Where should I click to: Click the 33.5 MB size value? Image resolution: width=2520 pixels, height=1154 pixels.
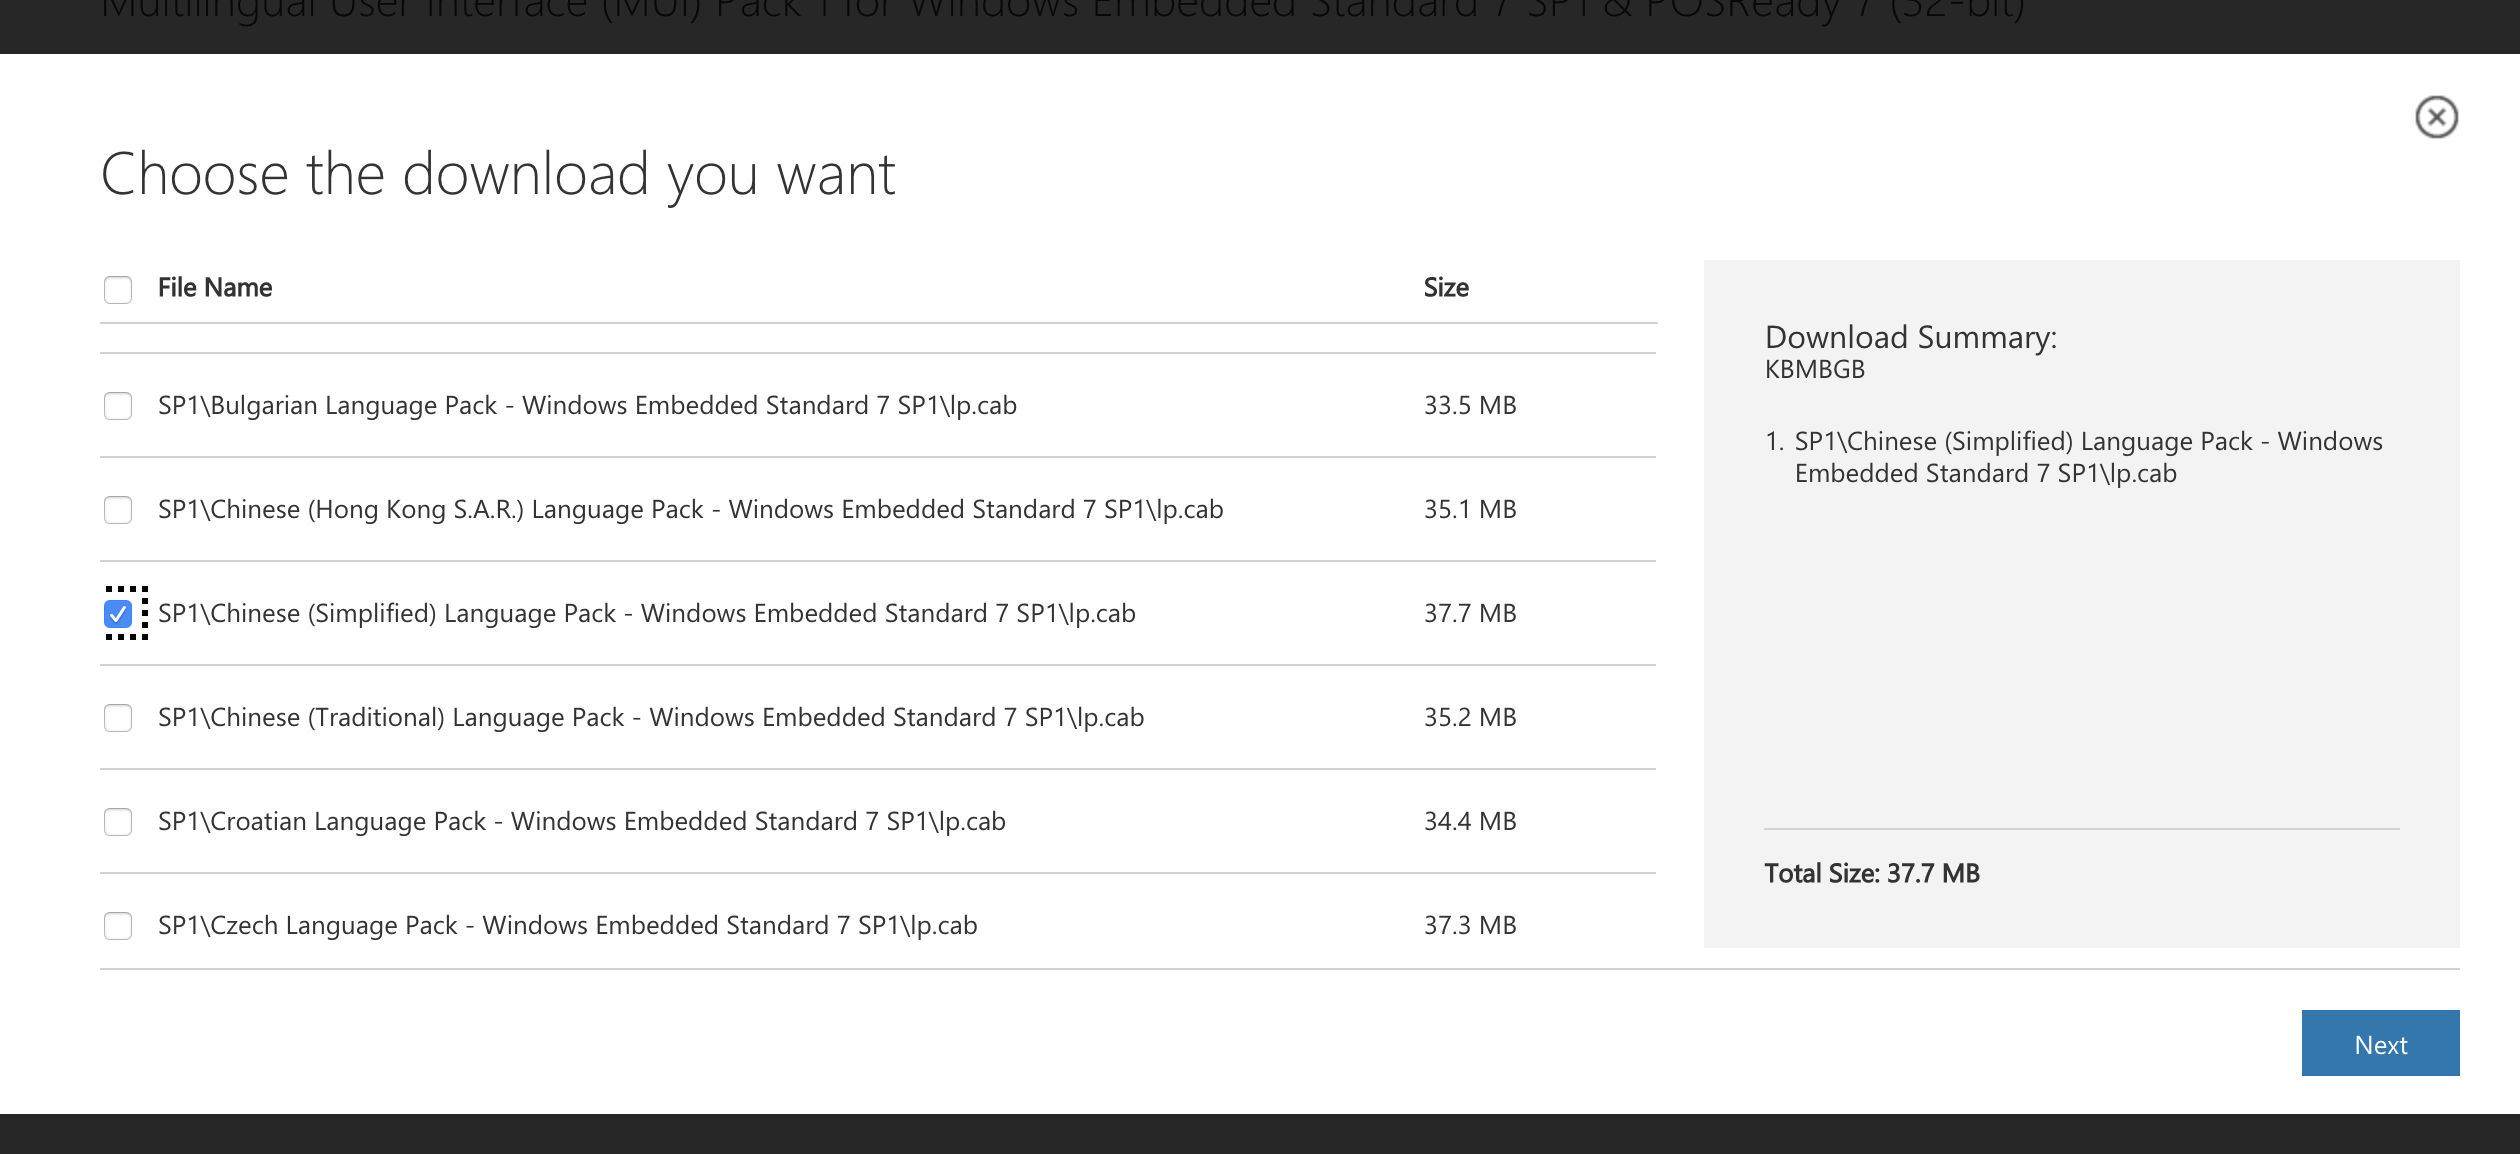coord(1469,406)
